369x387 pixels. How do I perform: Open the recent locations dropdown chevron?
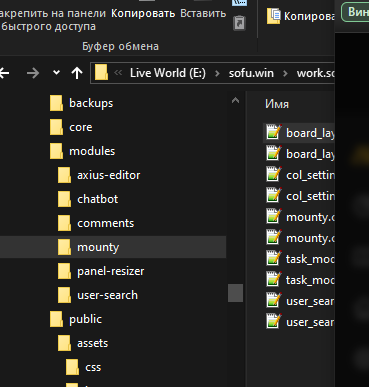pyautogui.click(x=56, y=72)
